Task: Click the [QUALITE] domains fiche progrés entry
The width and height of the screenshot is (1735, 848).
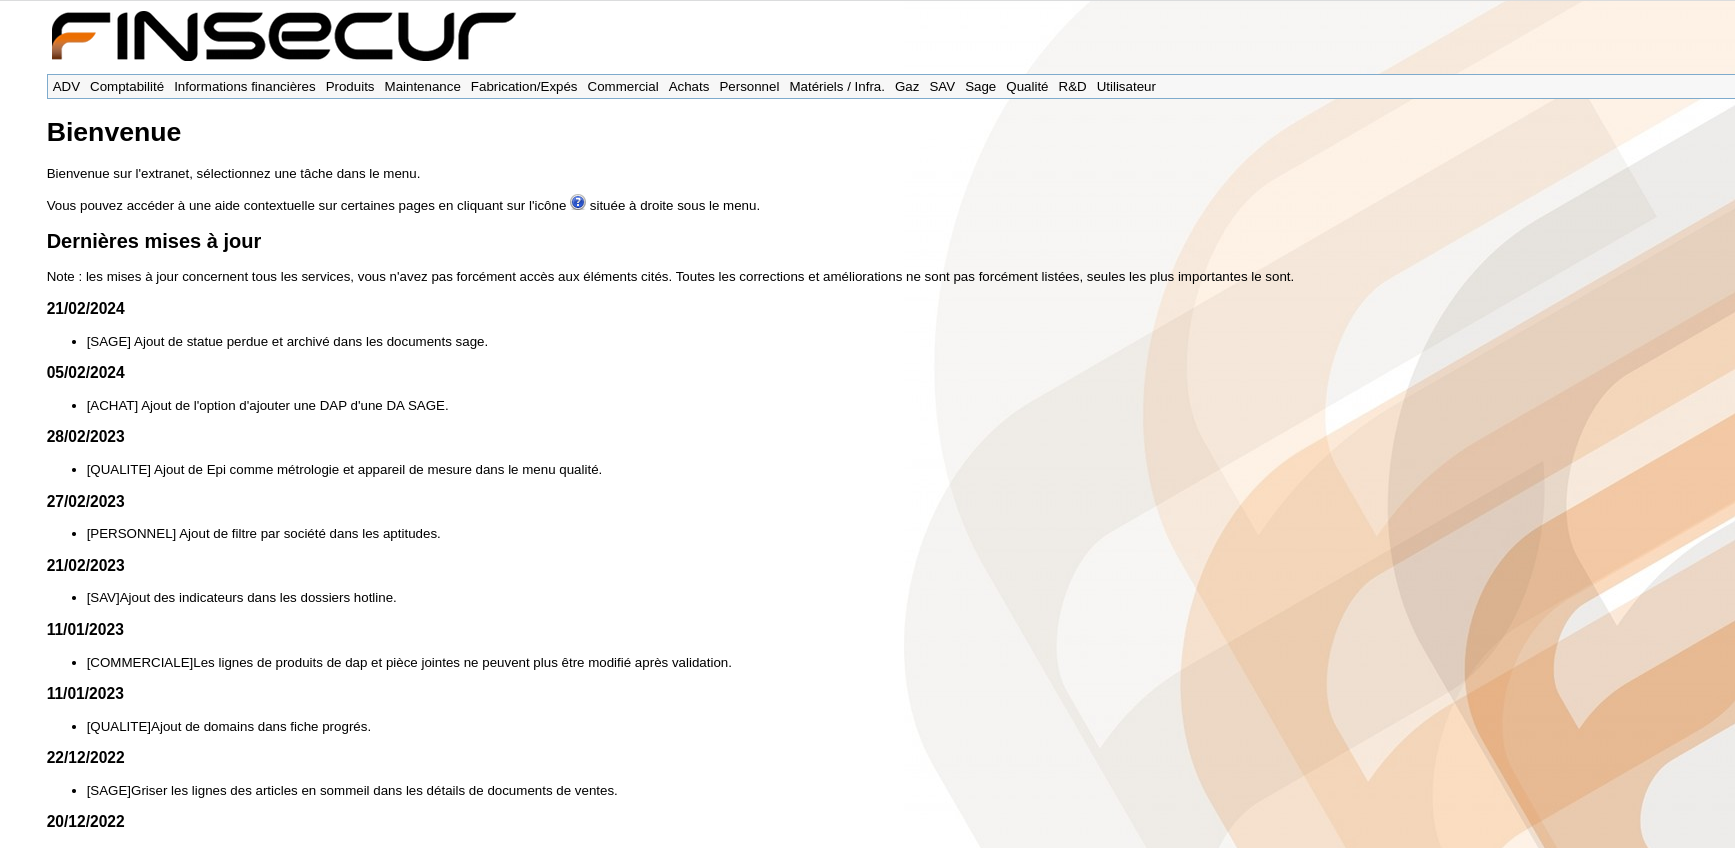Action: tap(229, 727)
